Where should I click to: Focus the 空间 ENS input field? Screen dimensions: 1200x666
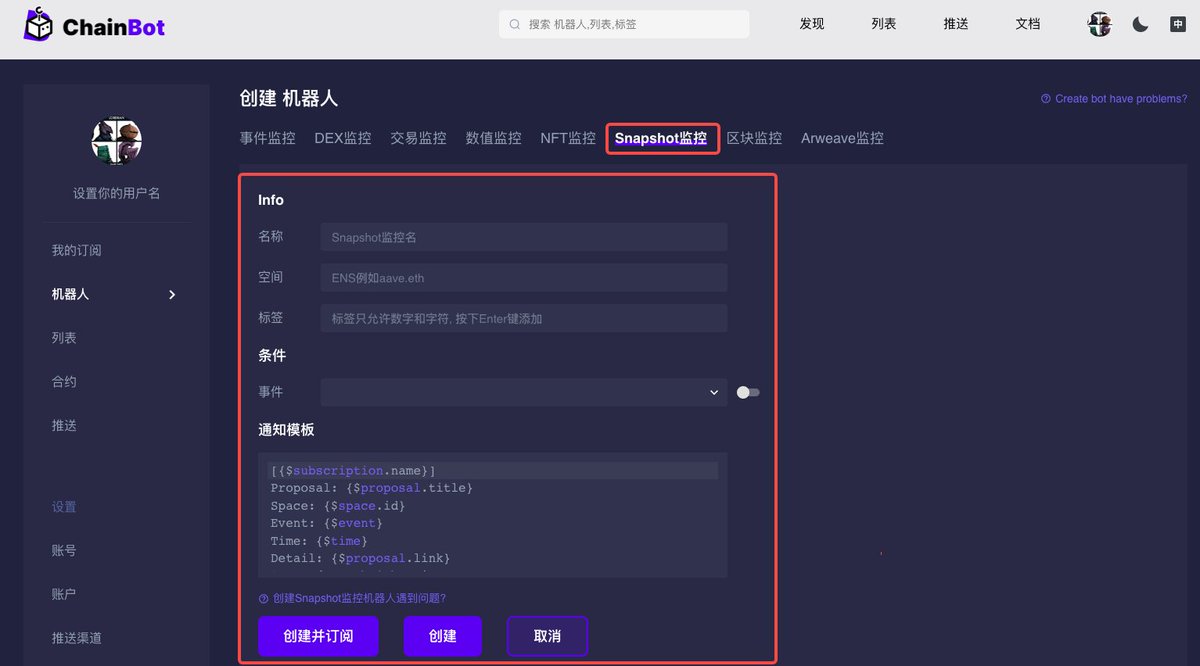click(524, 277)
